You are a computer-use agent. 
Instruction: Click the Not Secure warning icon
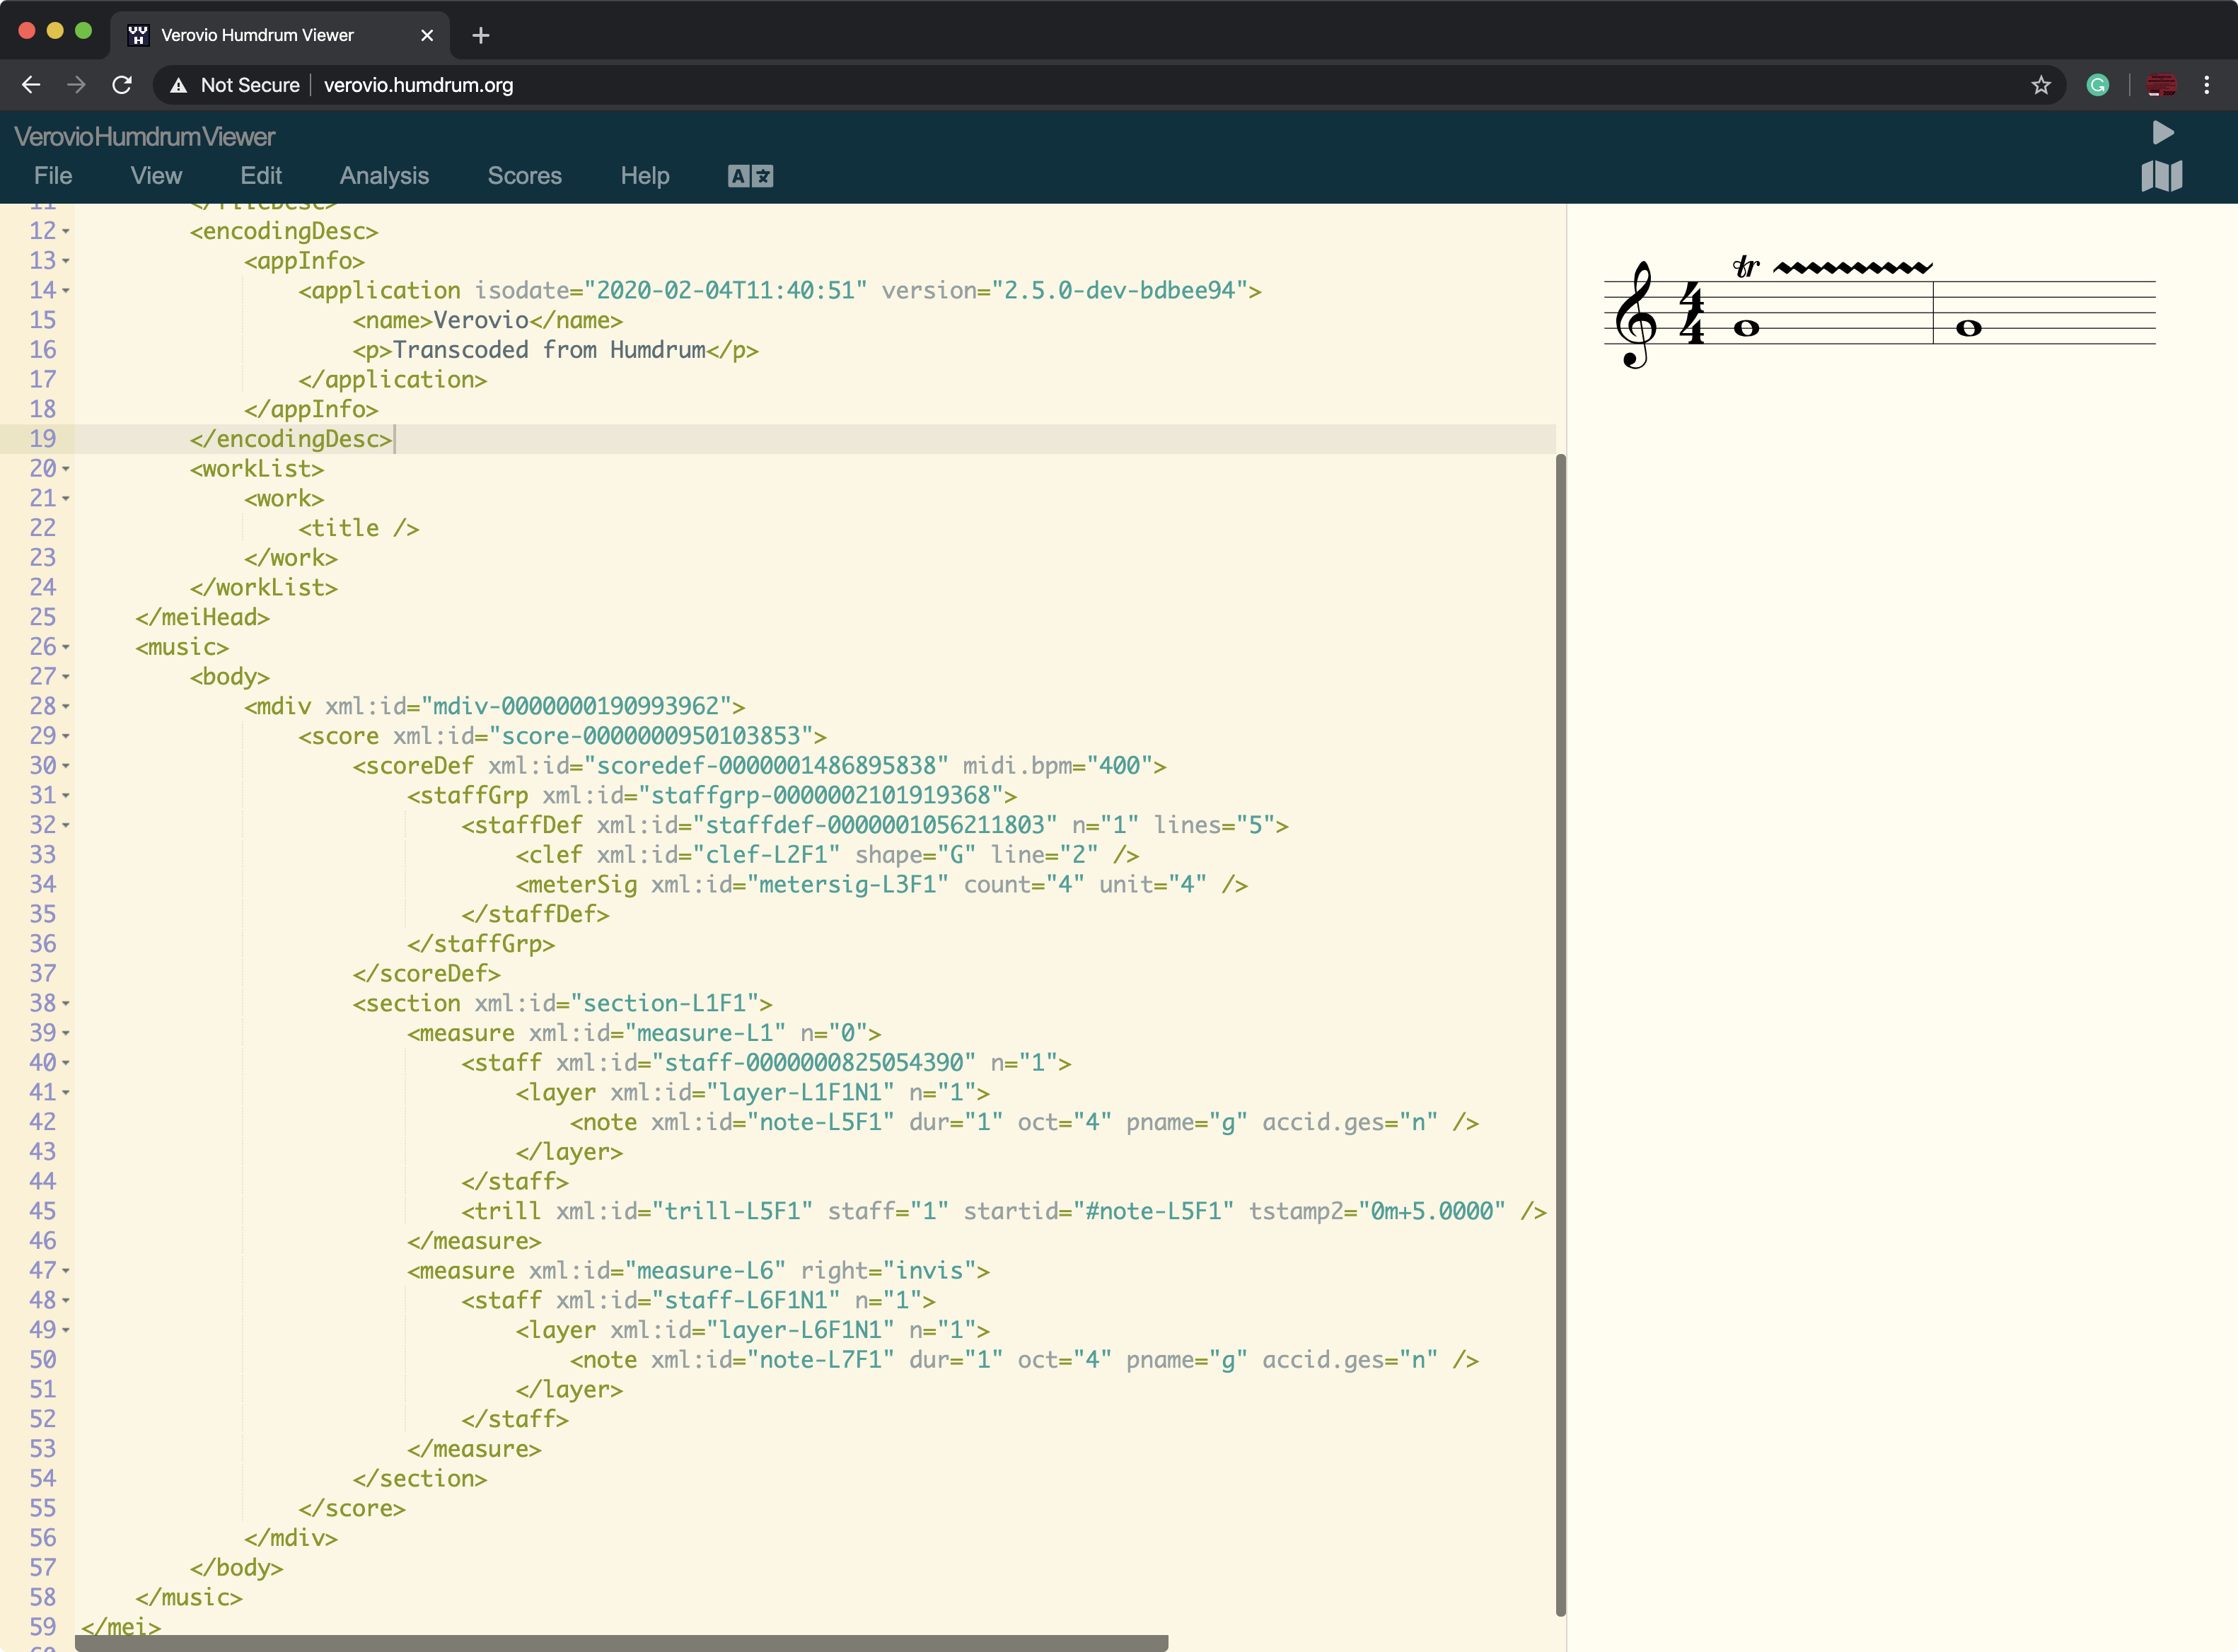(x=178, y=85)
